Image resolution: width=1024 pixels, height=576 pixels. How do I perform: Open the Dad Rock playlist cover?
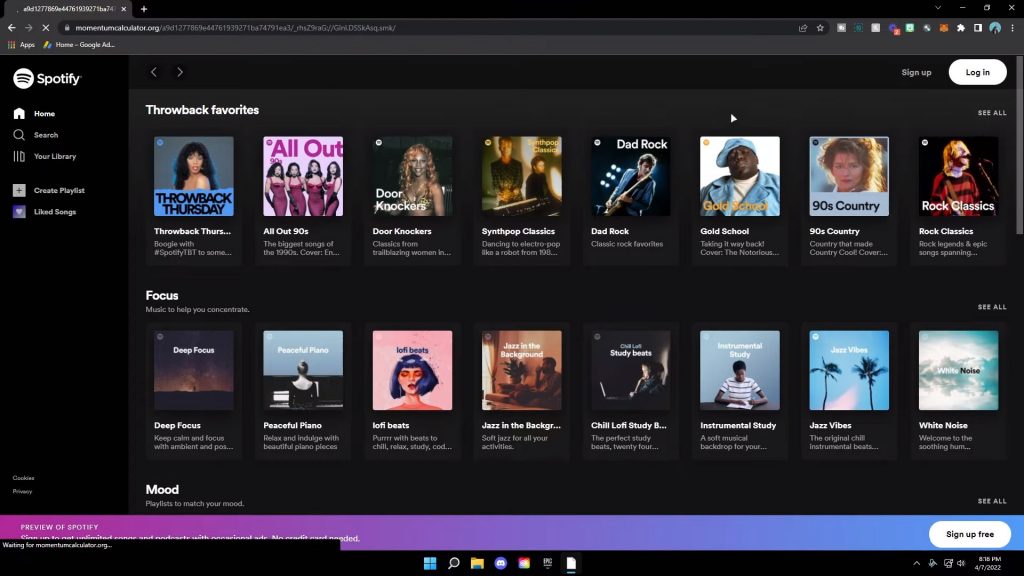(x=631, y=176)
